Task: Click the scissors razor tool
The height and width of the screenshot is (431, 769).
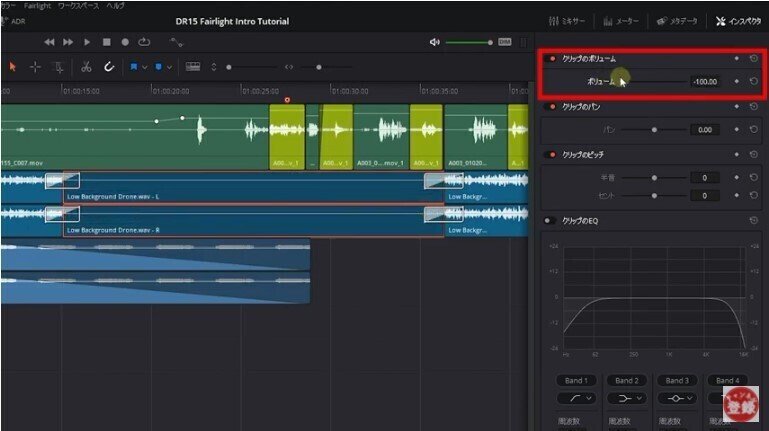Action: tap(86, 67)
